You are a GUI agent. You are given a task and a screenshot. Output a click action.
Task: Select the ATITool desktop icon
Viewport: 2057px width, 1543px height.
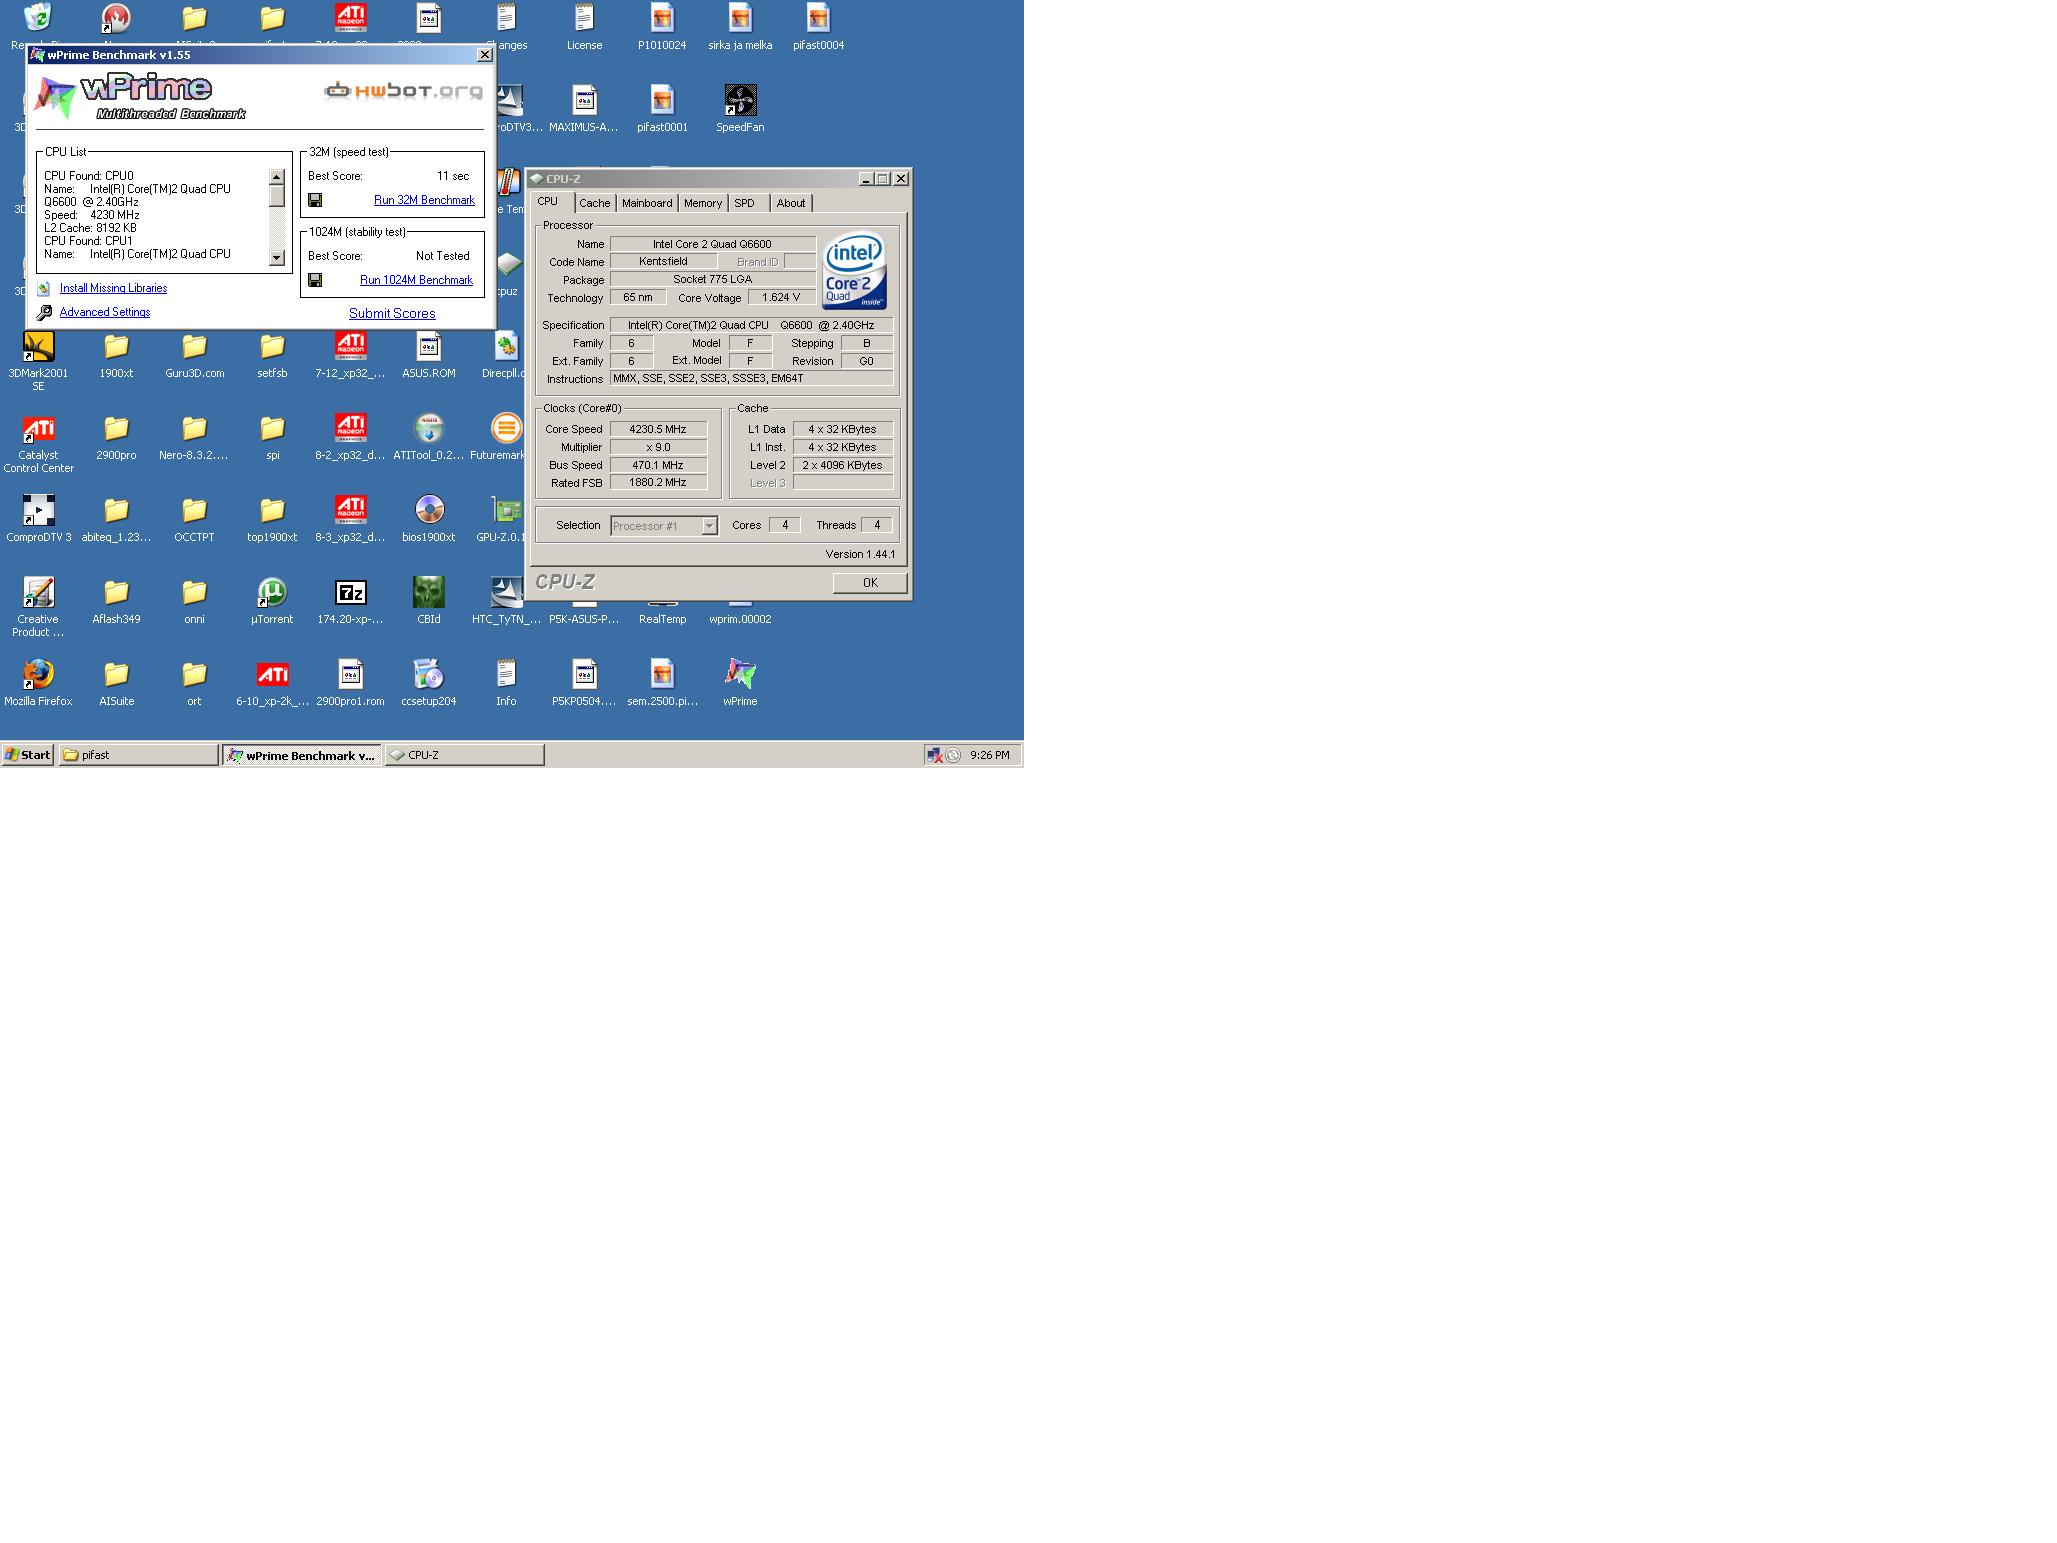click(428, 437)
